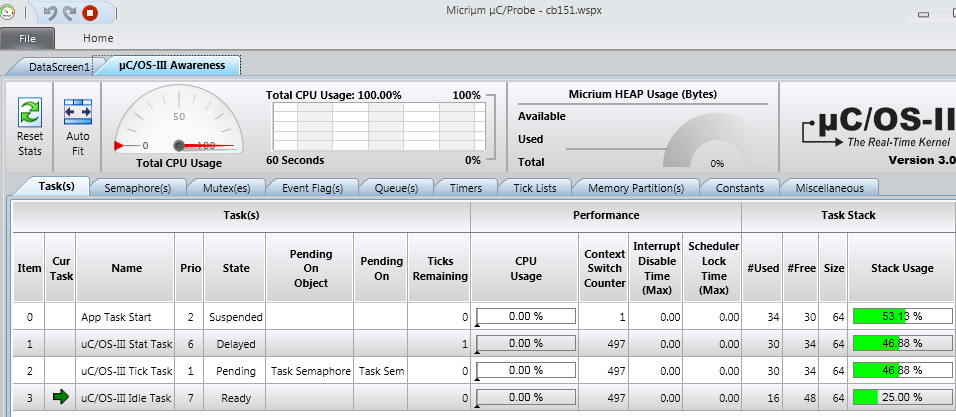Open the Constants tab

[x=740, y=188]
